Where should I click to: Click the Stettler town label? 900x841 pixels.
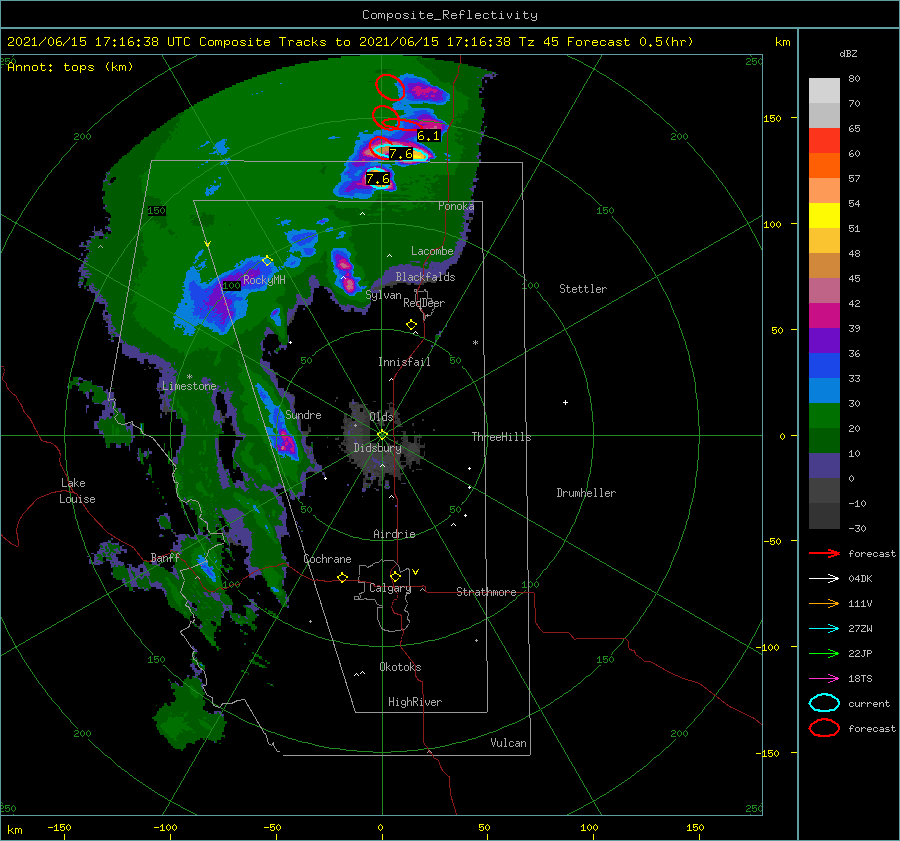(x=583, y=289)
